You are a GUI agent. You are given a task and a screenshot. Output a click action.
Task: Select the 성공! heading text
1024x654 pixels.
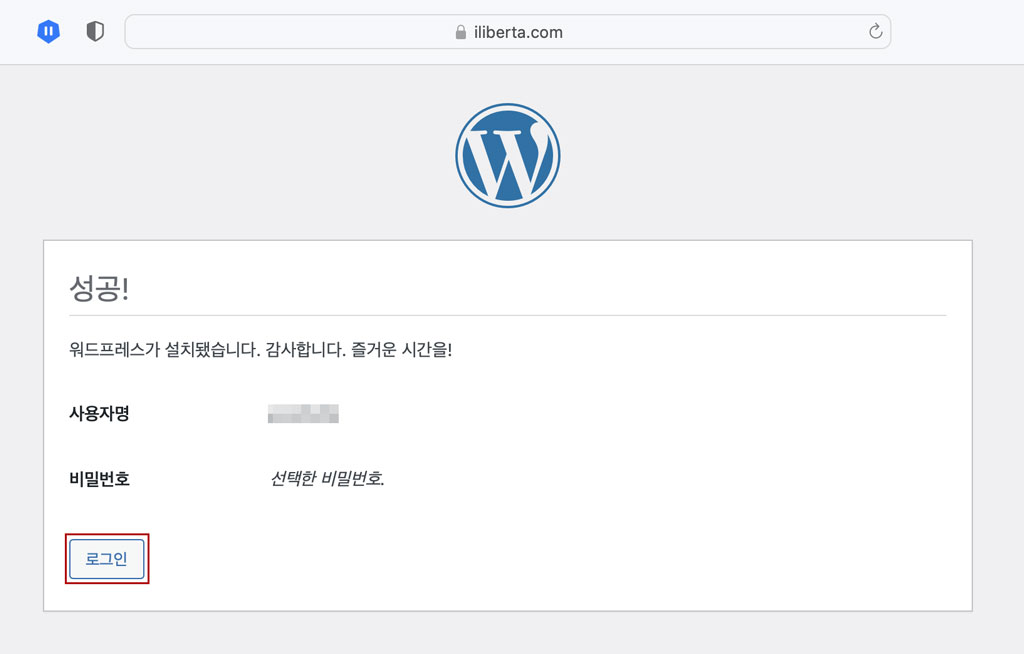coord(99,287)
